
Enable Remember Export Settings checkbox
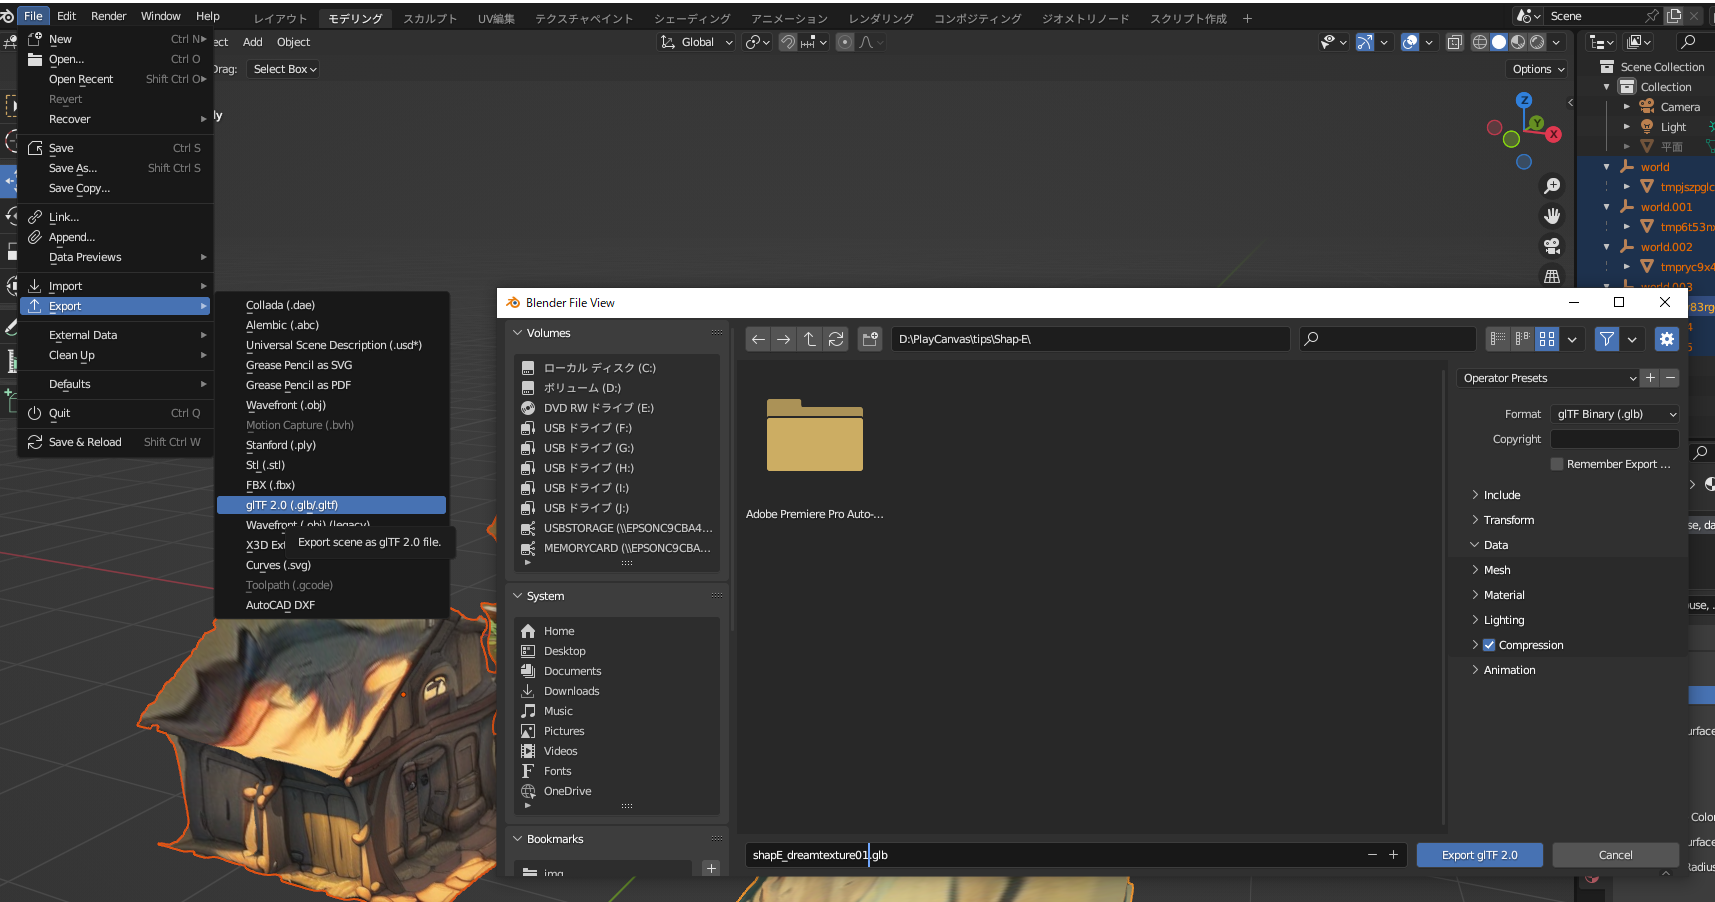(x=1556, y=463)
